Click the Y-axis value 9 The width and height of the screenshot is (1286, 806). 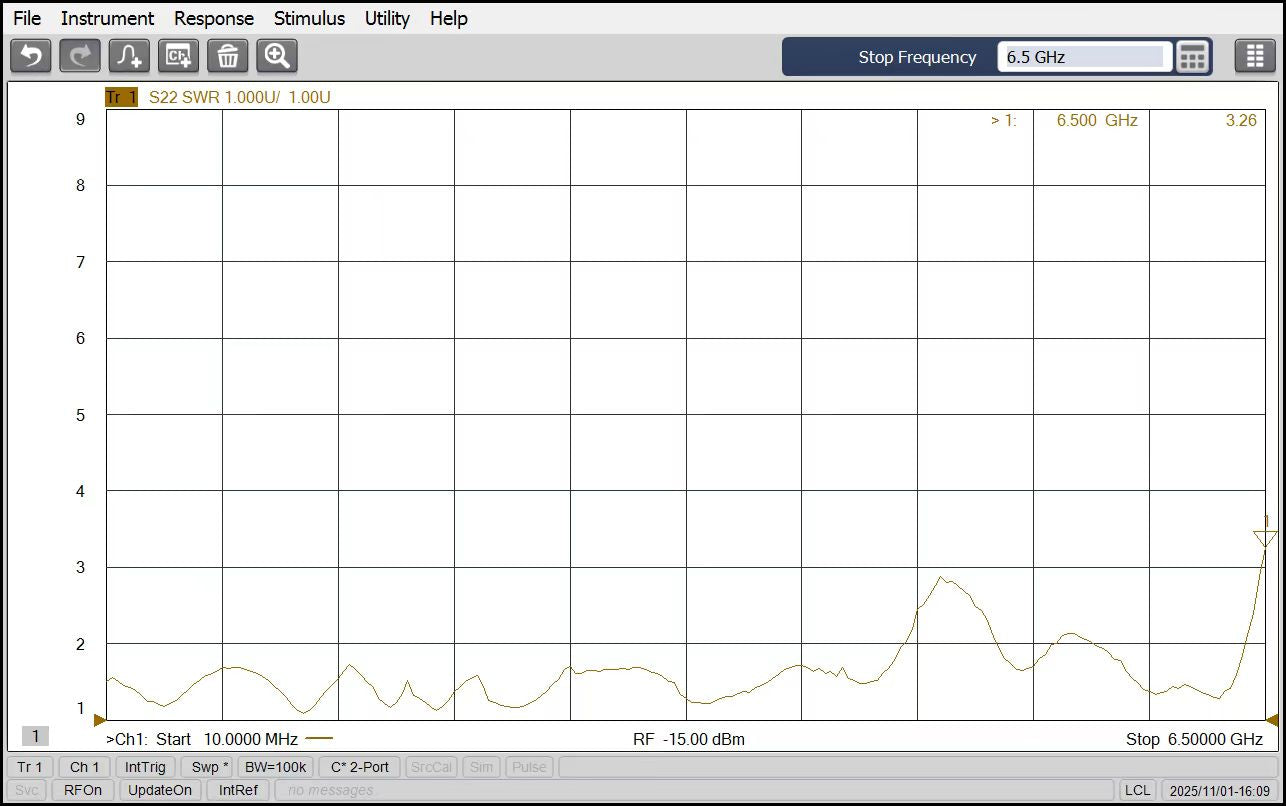tap(81, 119)
